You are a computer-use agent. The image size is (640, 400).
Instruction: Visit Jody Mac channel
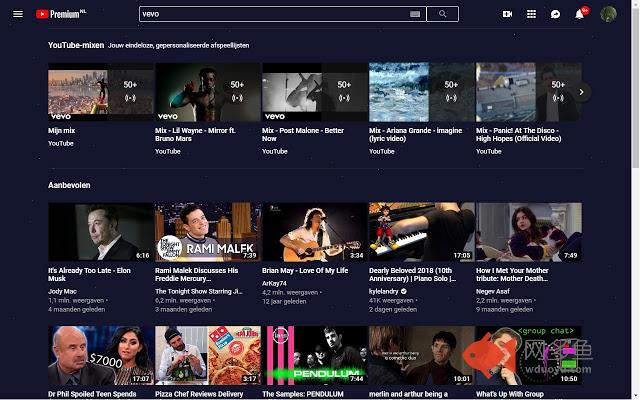click(62, 291)
